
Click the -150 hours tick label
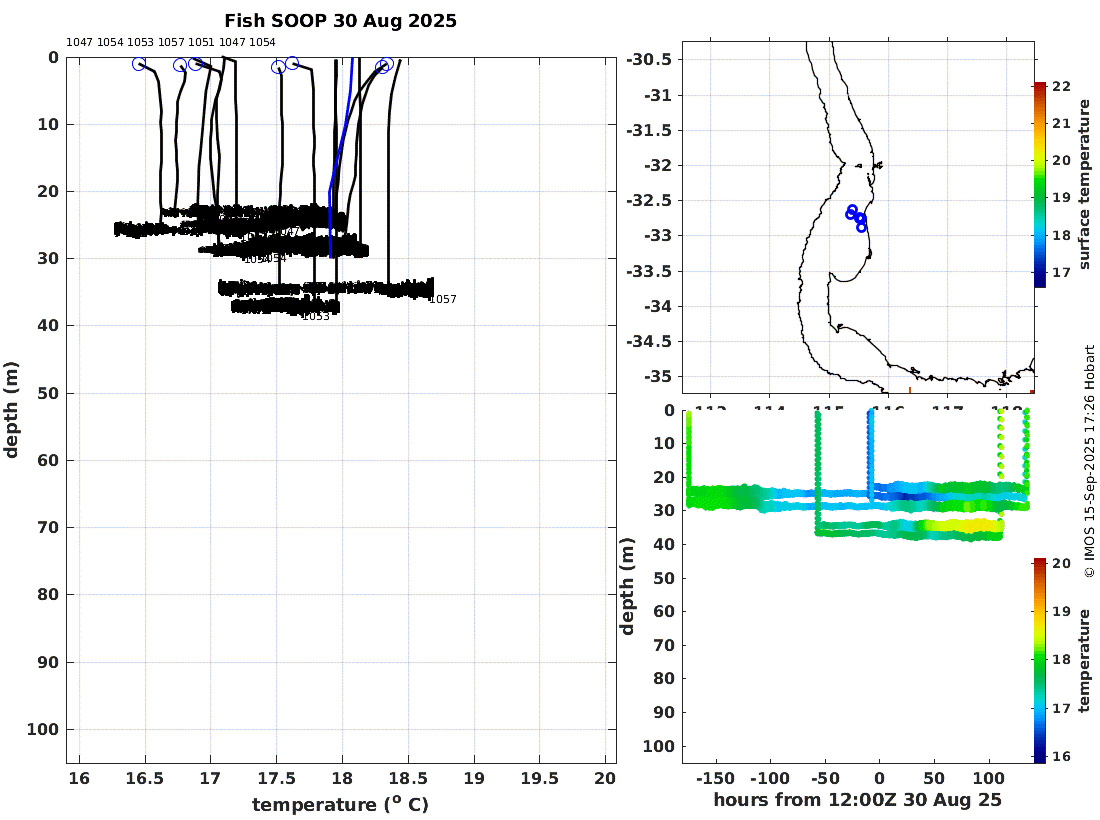tap(716, 779)
